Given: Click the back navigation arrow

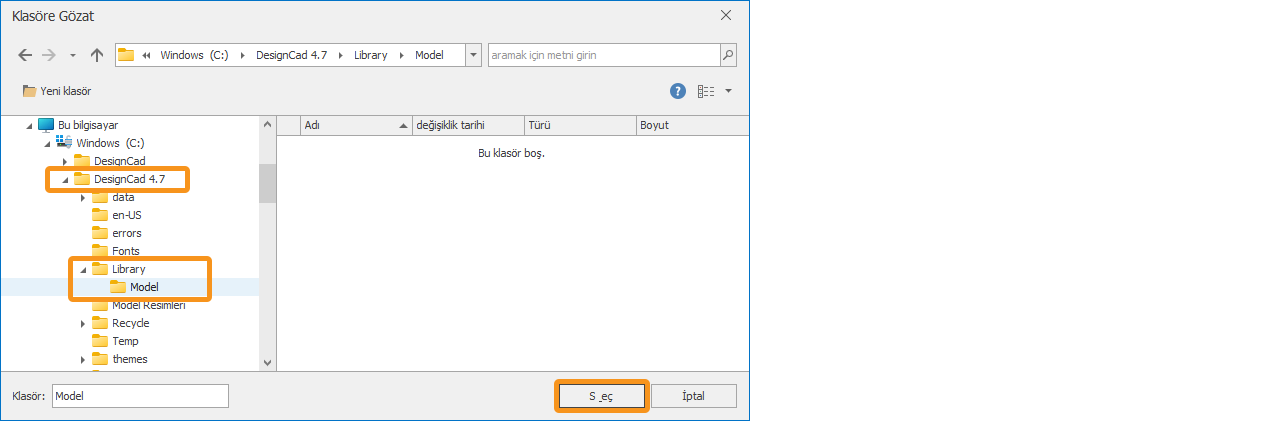Looking at the screenshot, I should click(25, 55).
